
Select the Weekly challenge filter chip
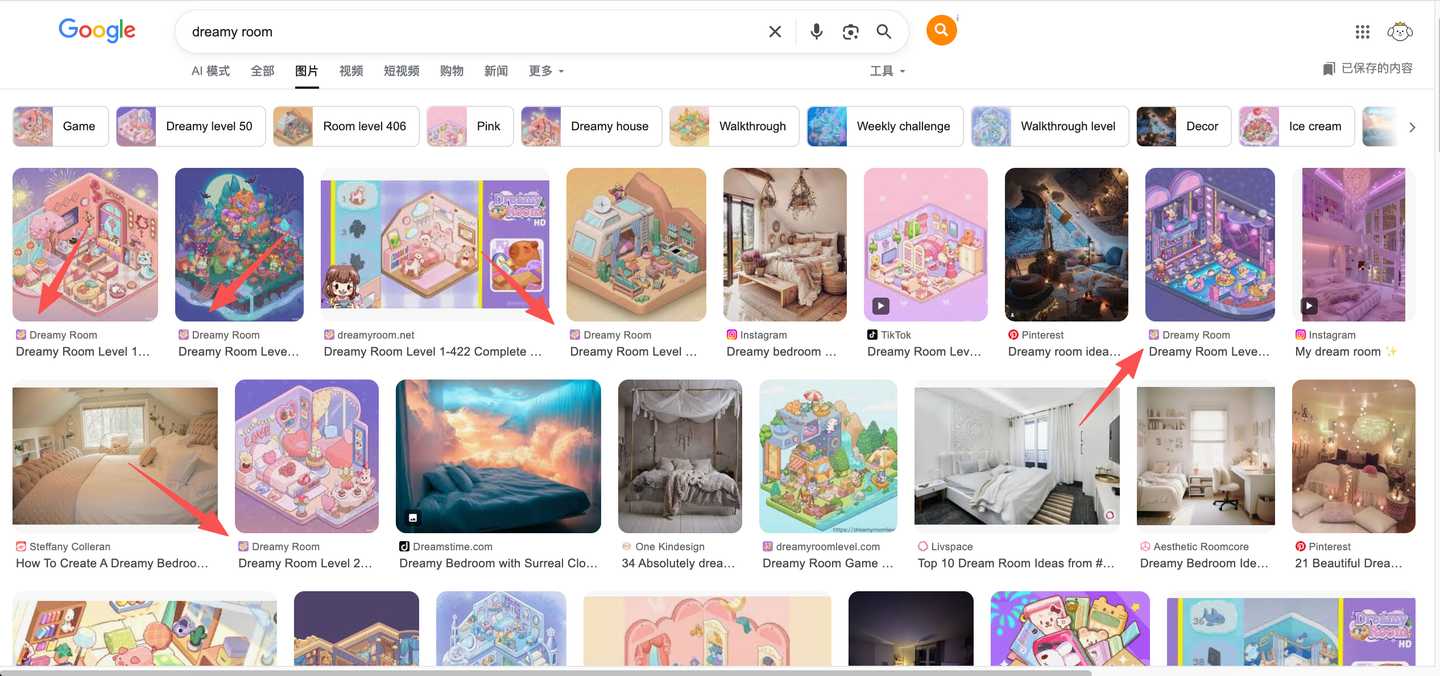885,127
